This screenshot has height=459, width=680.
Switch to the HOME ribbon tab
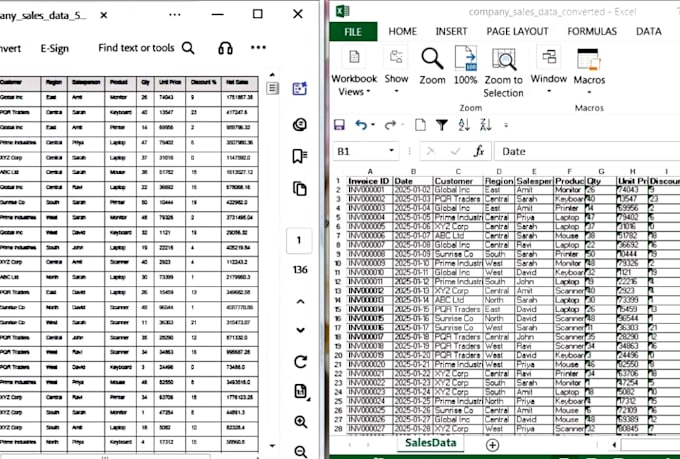click(402, 32)
